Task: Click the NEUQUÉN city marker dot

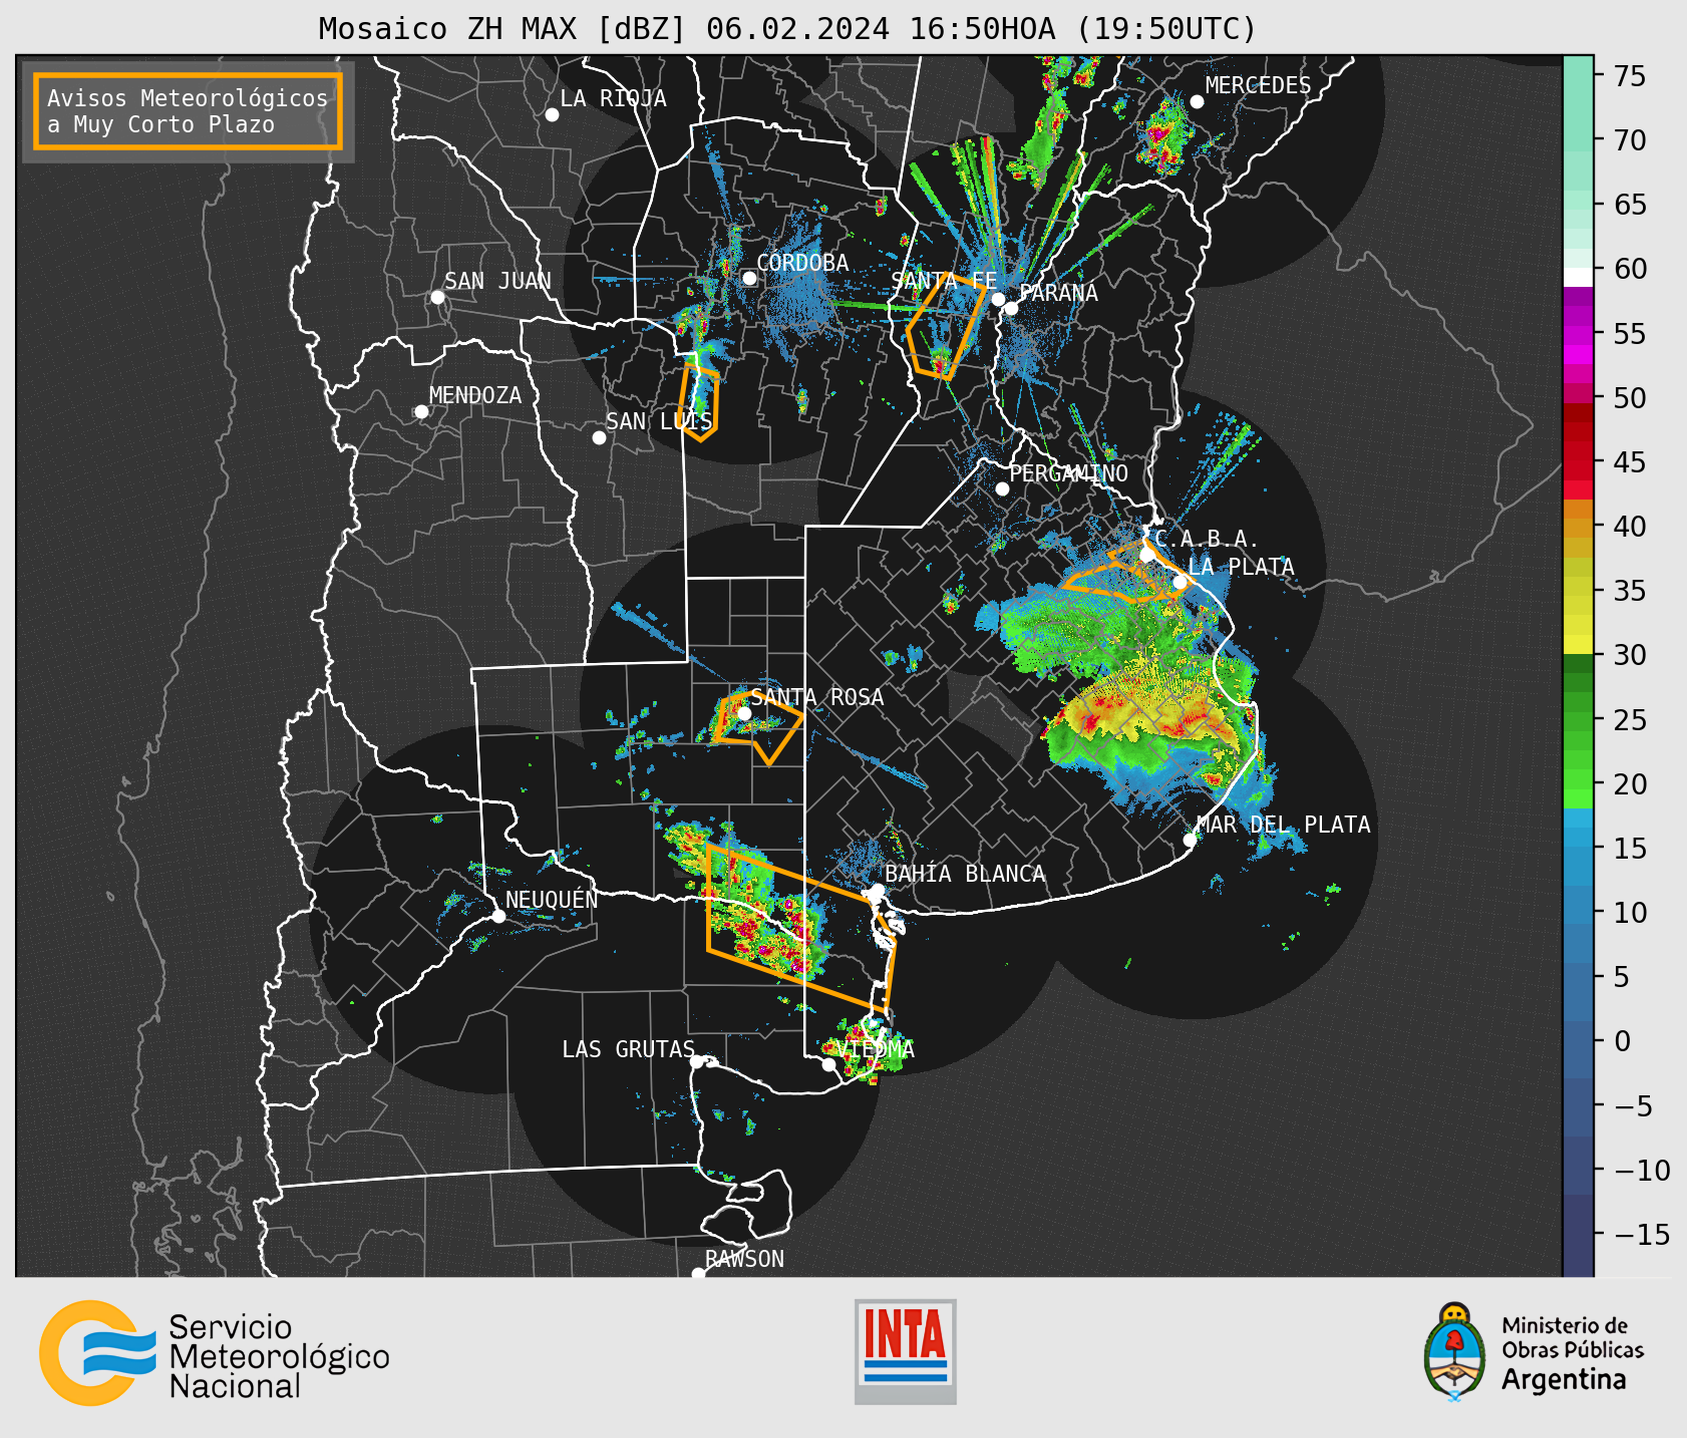Action: (499, 916)
